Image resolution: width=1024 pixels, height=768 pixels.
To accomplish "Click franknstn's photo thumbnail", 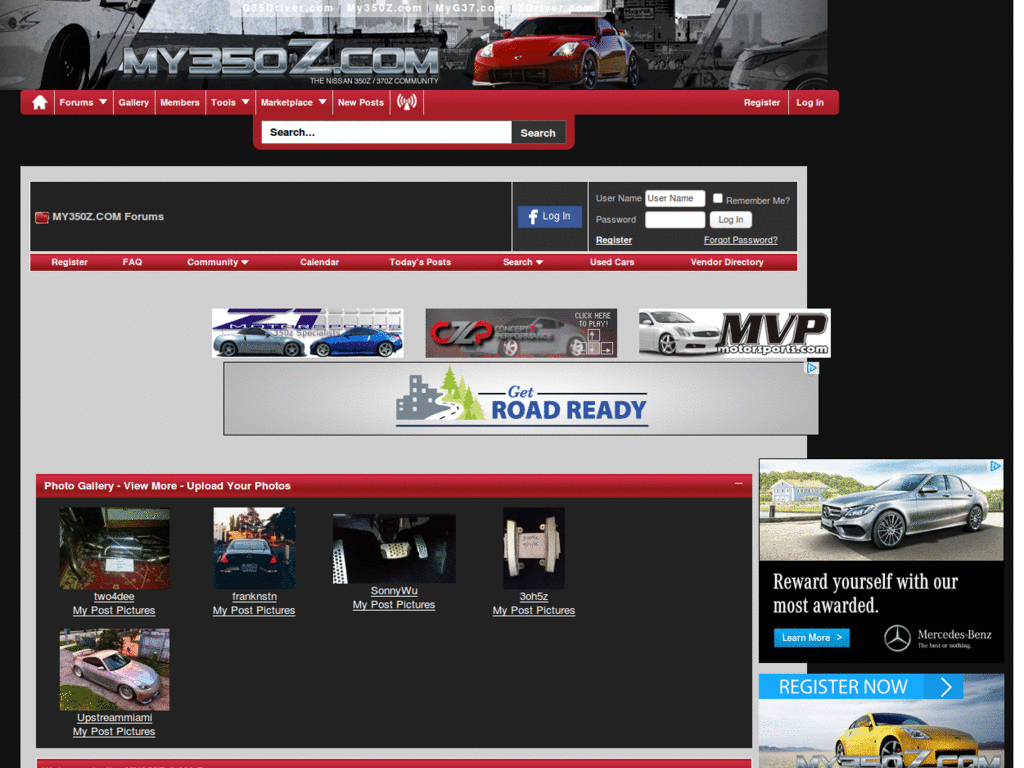I will [254, 547].
